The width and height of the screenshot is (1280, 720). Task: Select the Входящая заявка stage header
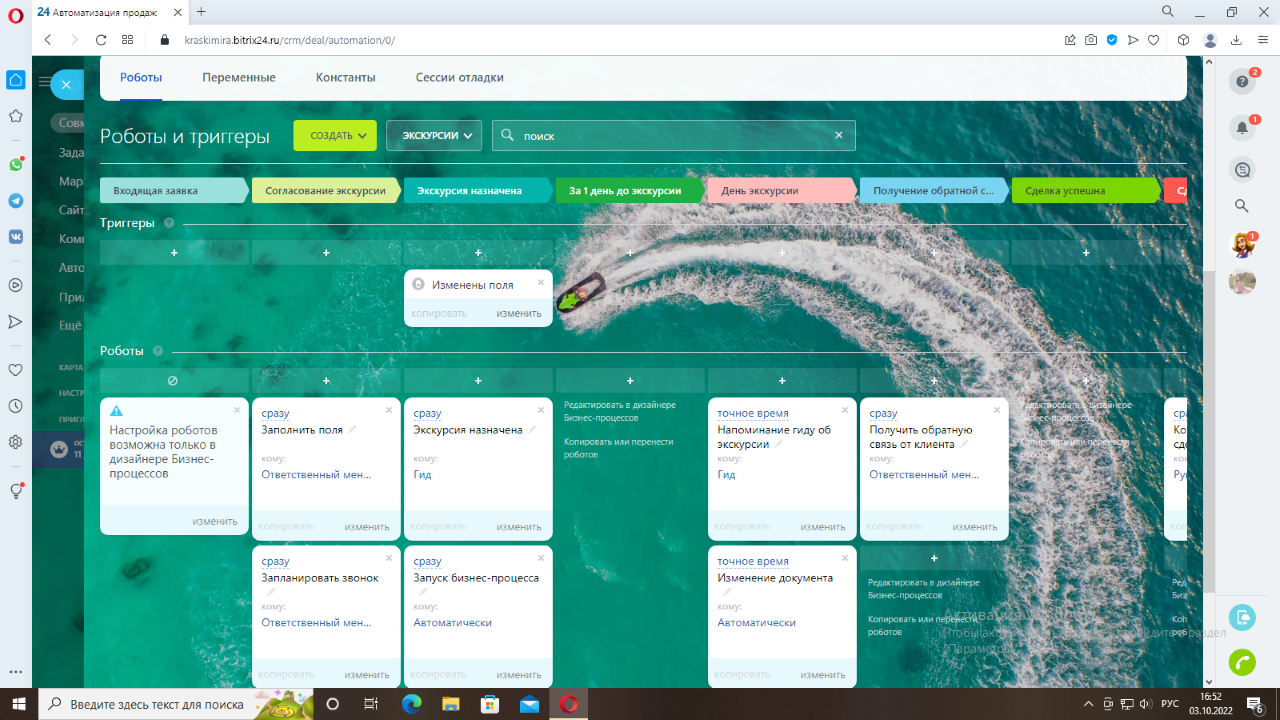174,190
